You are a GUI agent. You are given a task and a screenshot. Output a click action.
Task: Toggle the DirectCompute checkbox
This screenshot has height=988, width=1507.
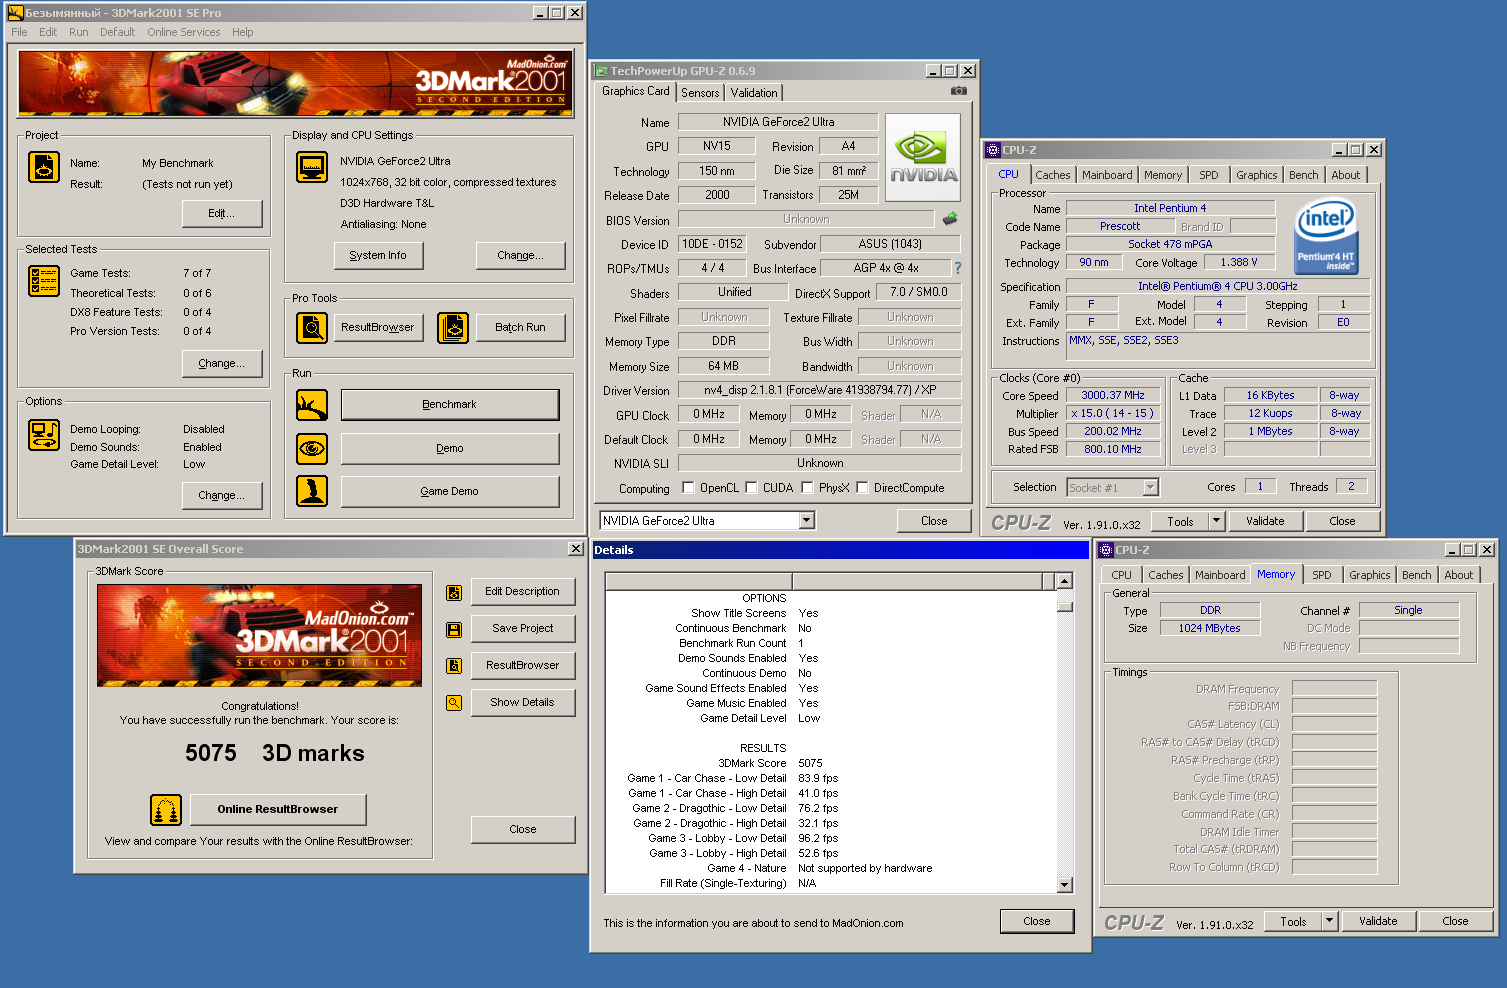pos(862,488)
